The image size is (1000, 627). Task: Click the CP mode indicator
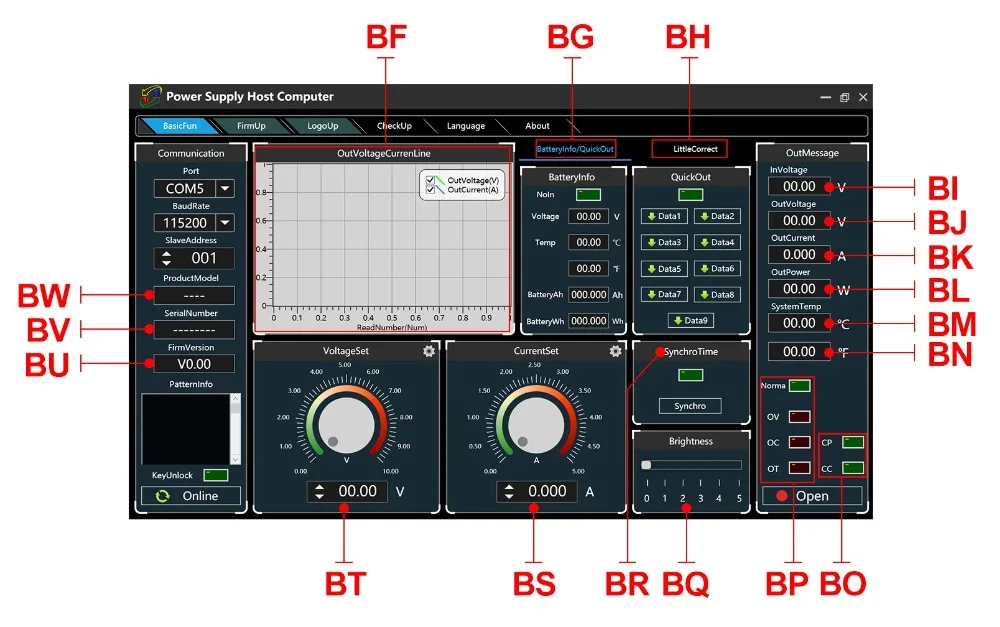[853, 442]
